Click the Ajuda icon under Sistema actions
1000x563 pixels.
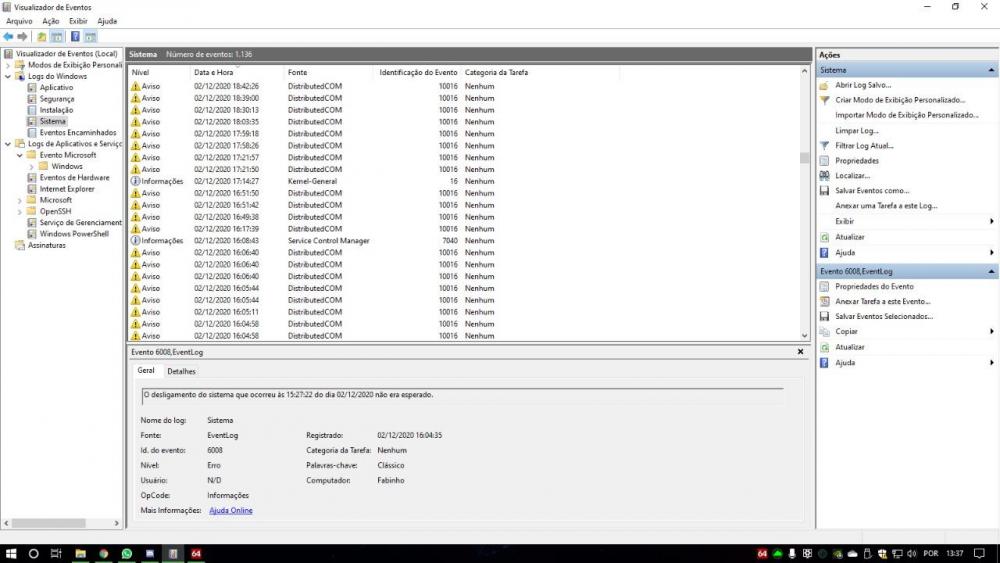pyautogui.click(x=824, y=252)
